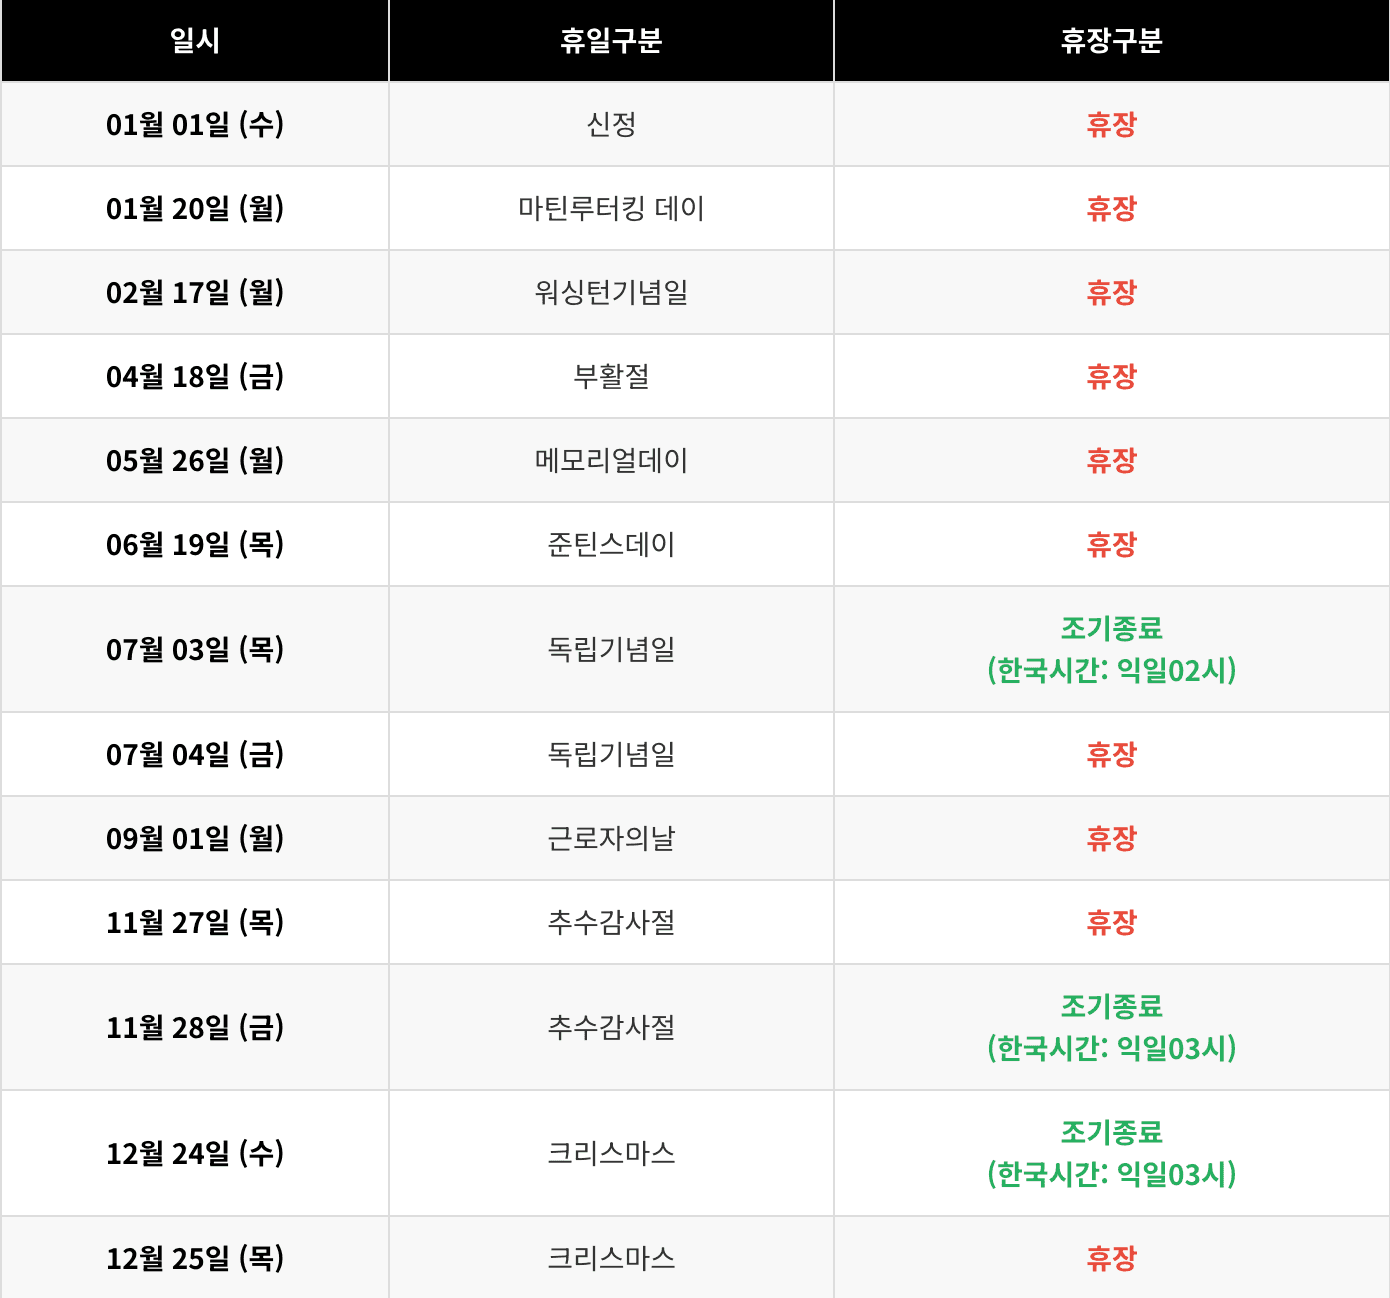Click the 신정 holiday cell
This screenshot has height=1298, width=1390.
tap(611, 125)
